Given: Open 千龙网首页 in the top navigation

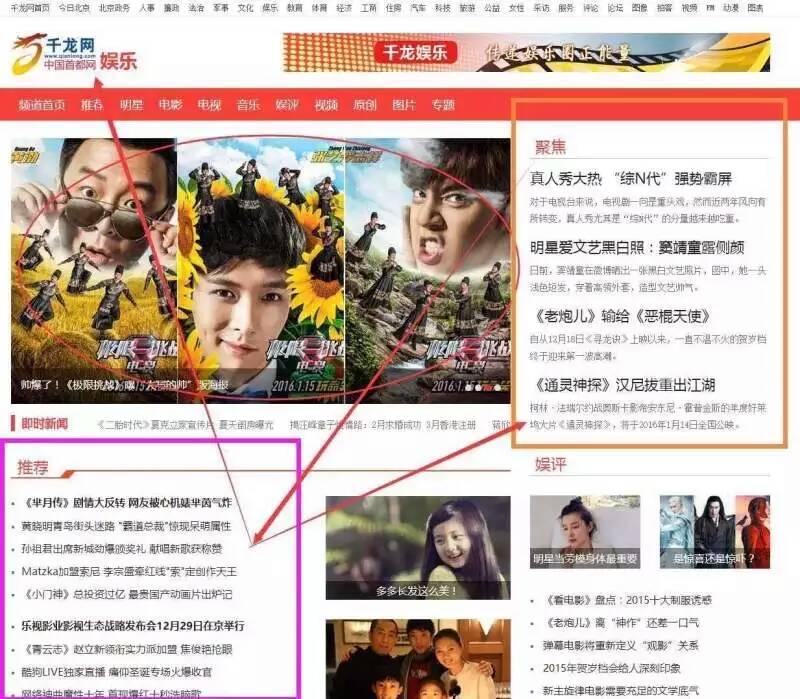Looking at the screenshot, I should (x=30, y=8).
